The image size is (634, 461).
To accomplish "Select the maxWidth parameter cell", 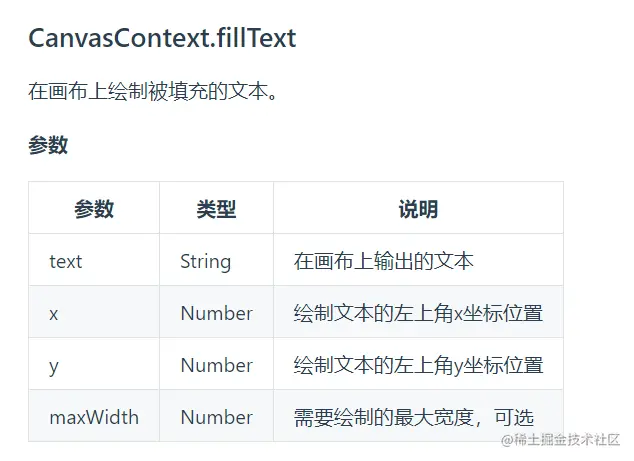I will pyautogui.click(x=94, y=417).
